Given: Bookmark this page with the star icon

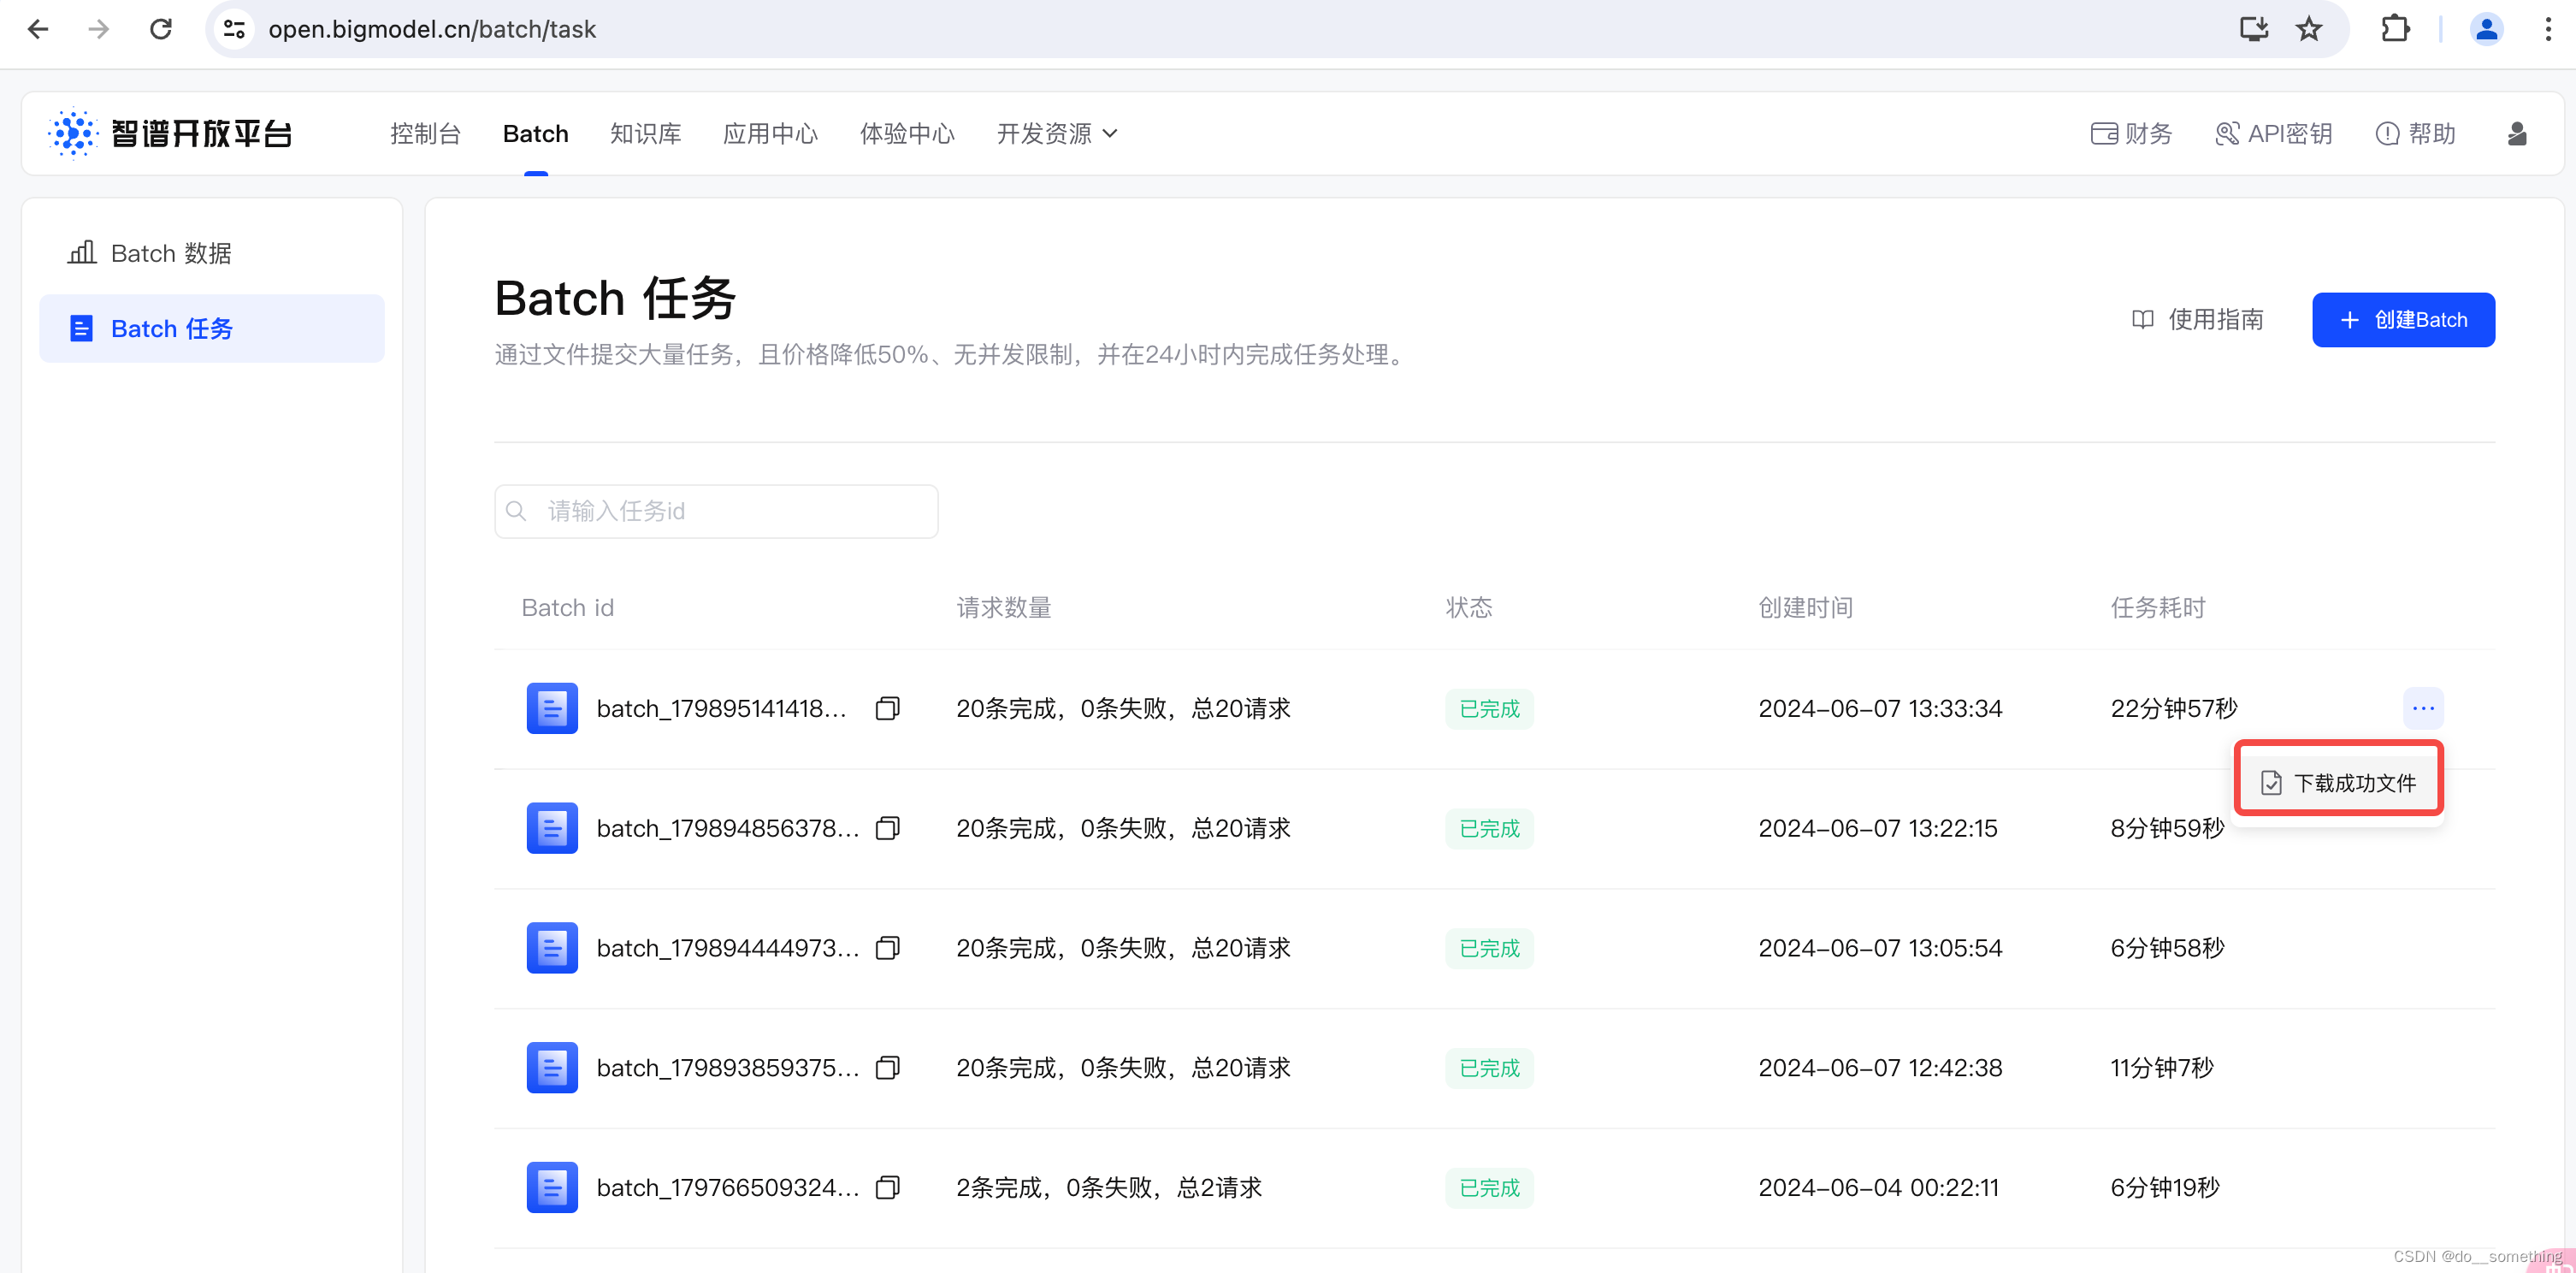Looking at the screenshot, I should click(2309, 29).
